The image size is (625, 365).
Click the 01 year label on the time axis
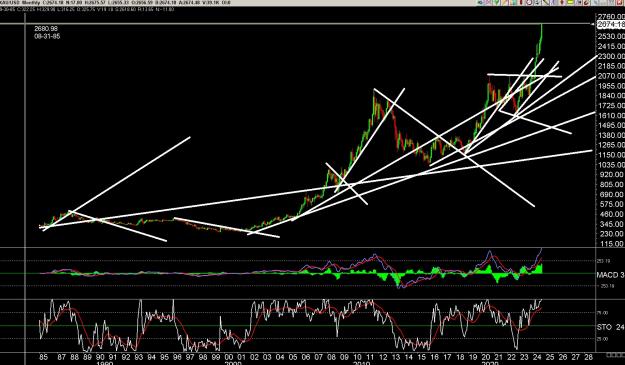click(x=242, y=357)
